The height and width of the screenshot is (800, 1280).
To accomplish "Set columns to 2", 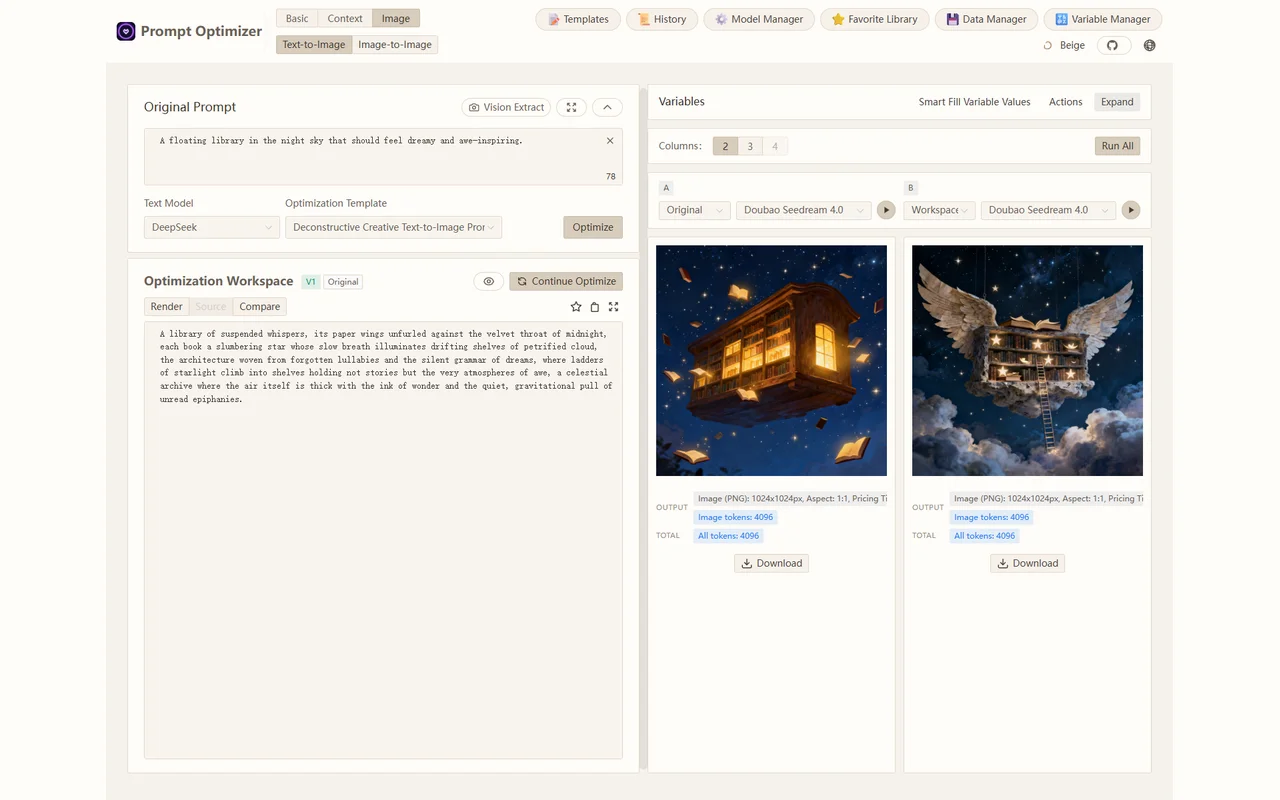I will 725,146.
